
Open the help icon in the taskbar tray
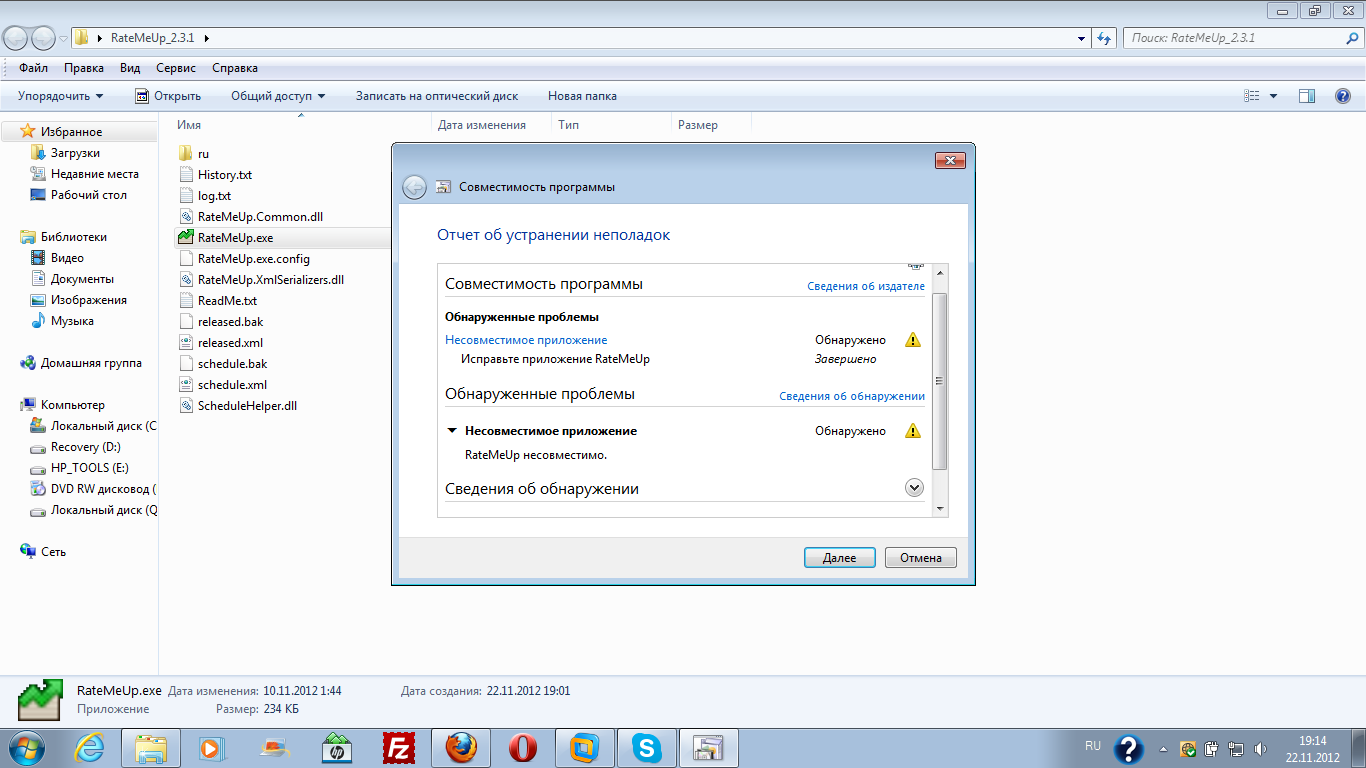click(x=1129, y=748)
